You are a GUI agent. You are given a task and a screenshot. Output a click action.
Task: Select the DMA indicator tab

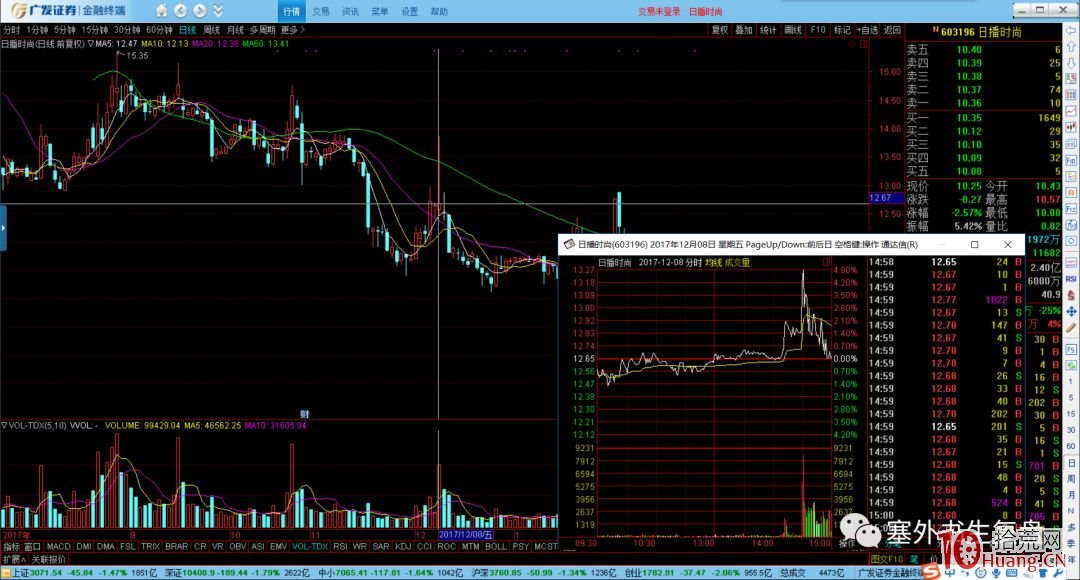coord(105,546)
